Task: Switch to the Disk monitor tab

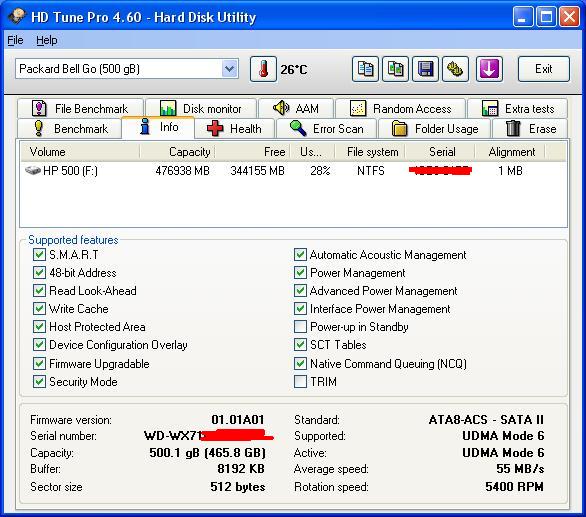Action: tap(201, 109)
